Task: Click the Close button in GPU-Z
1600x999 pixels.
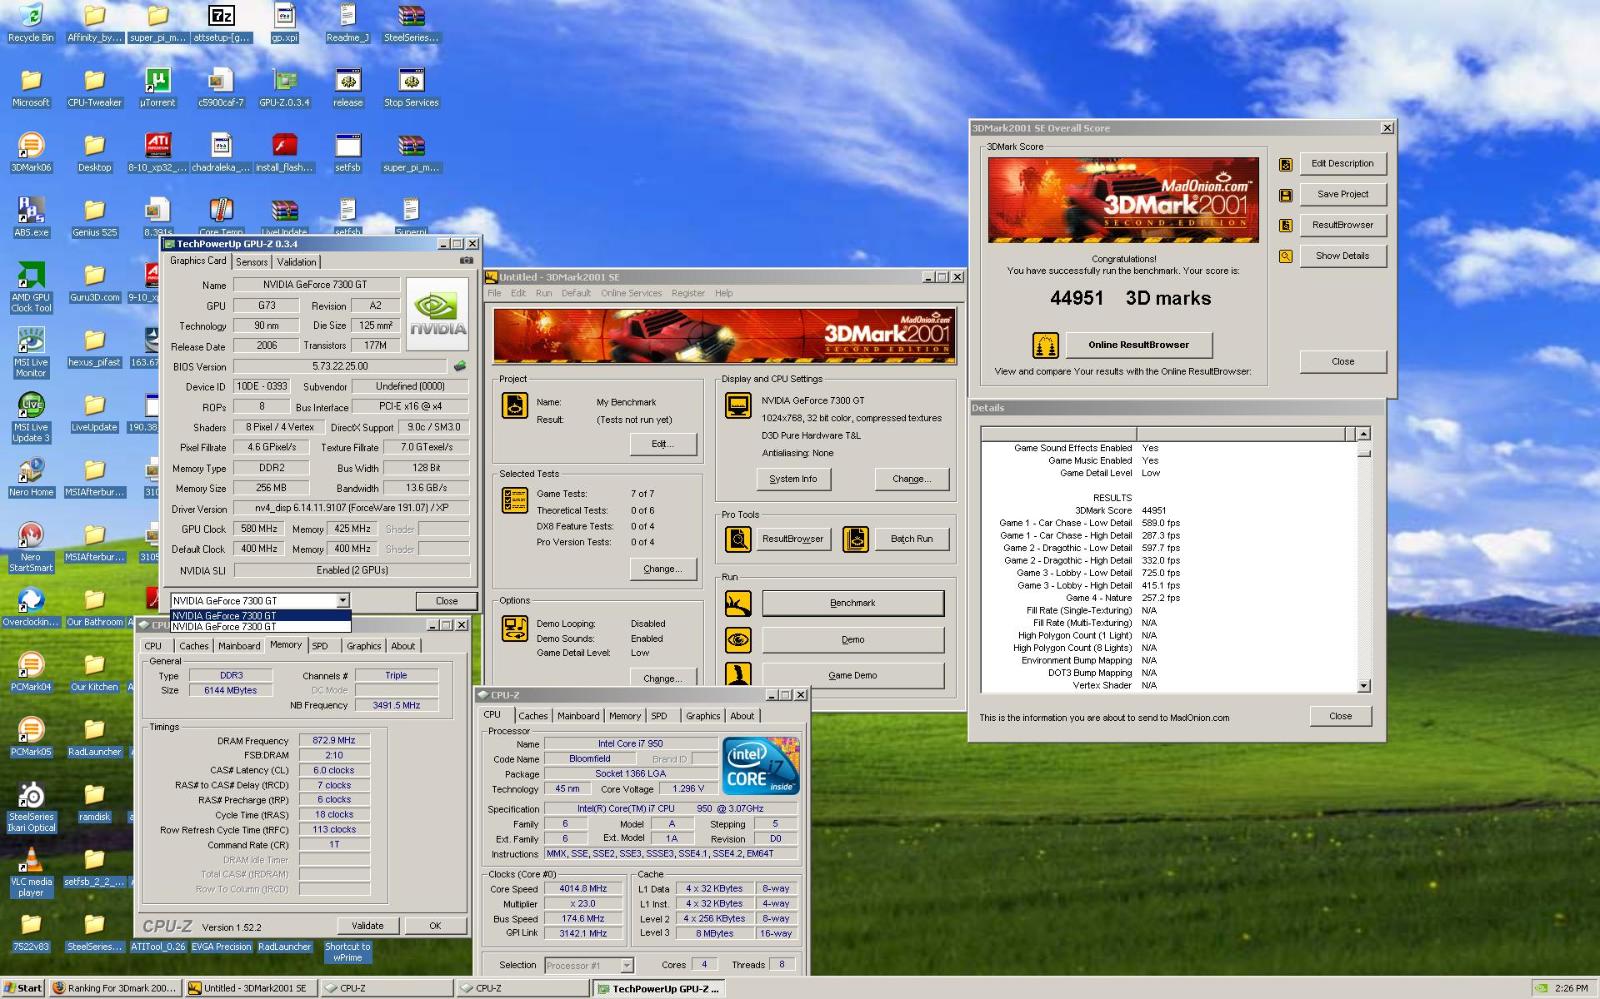Action: [447, 601]
